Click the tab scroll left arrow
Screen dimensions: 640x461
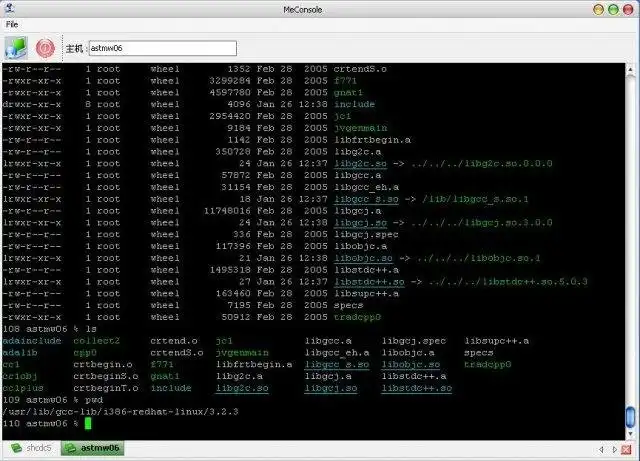point(601,450)
